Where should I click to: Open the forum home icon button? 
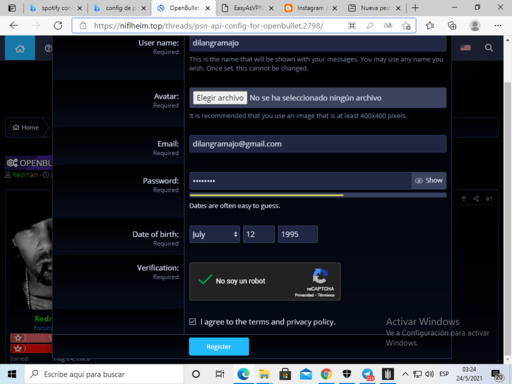20,48
